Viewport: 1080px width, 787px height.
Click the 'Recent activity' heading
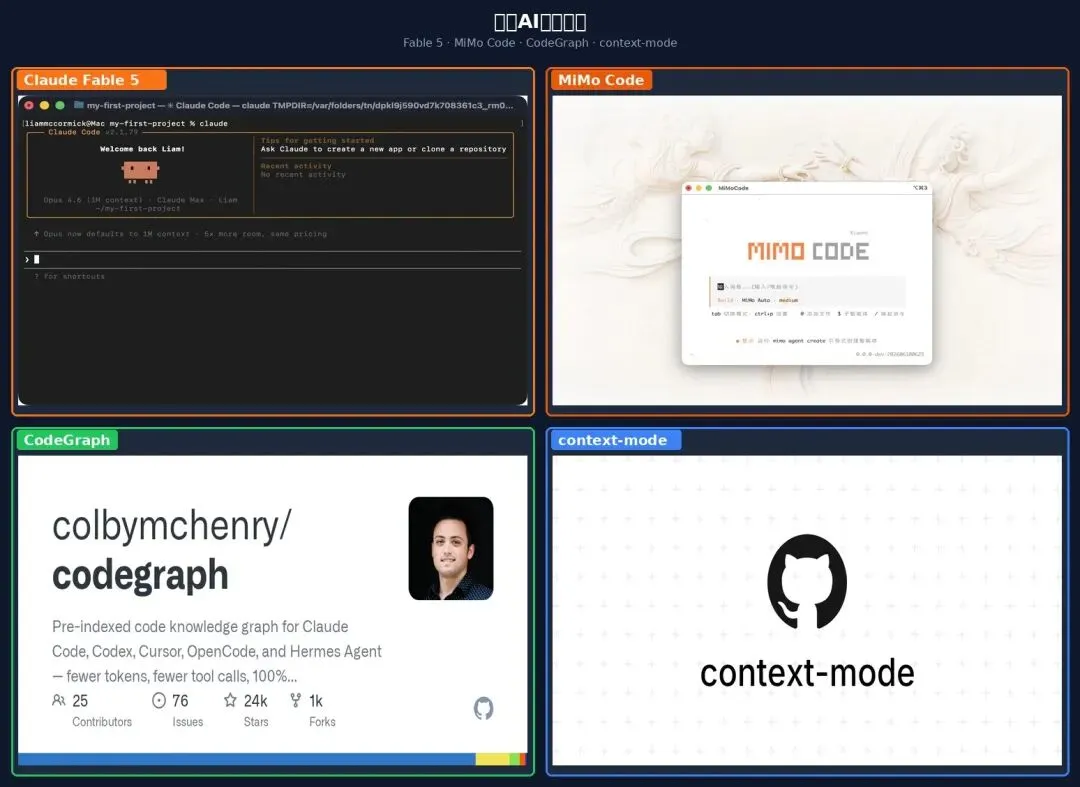click(295, 166)
